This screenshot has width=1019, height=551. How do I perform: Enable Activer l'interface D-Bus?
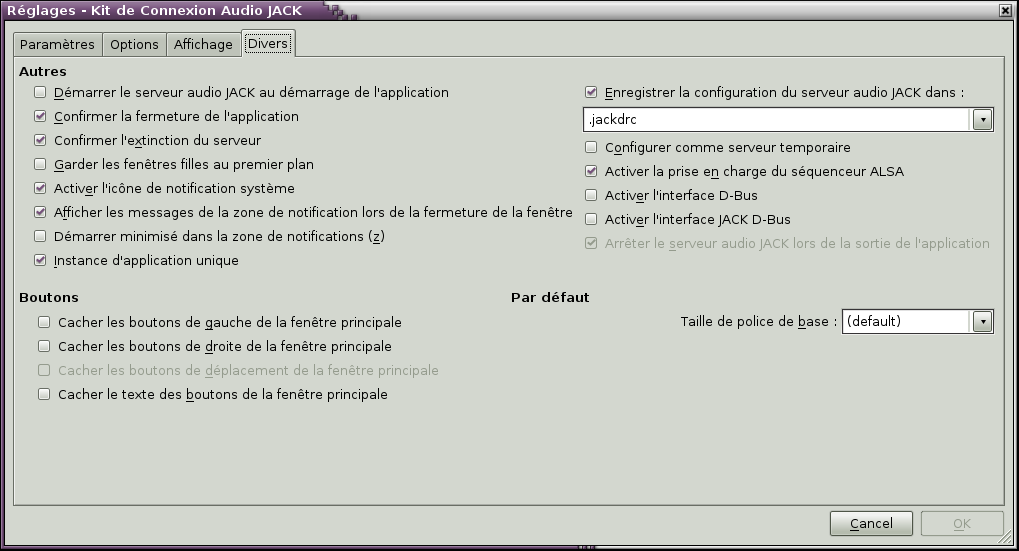tap(591, 196)
